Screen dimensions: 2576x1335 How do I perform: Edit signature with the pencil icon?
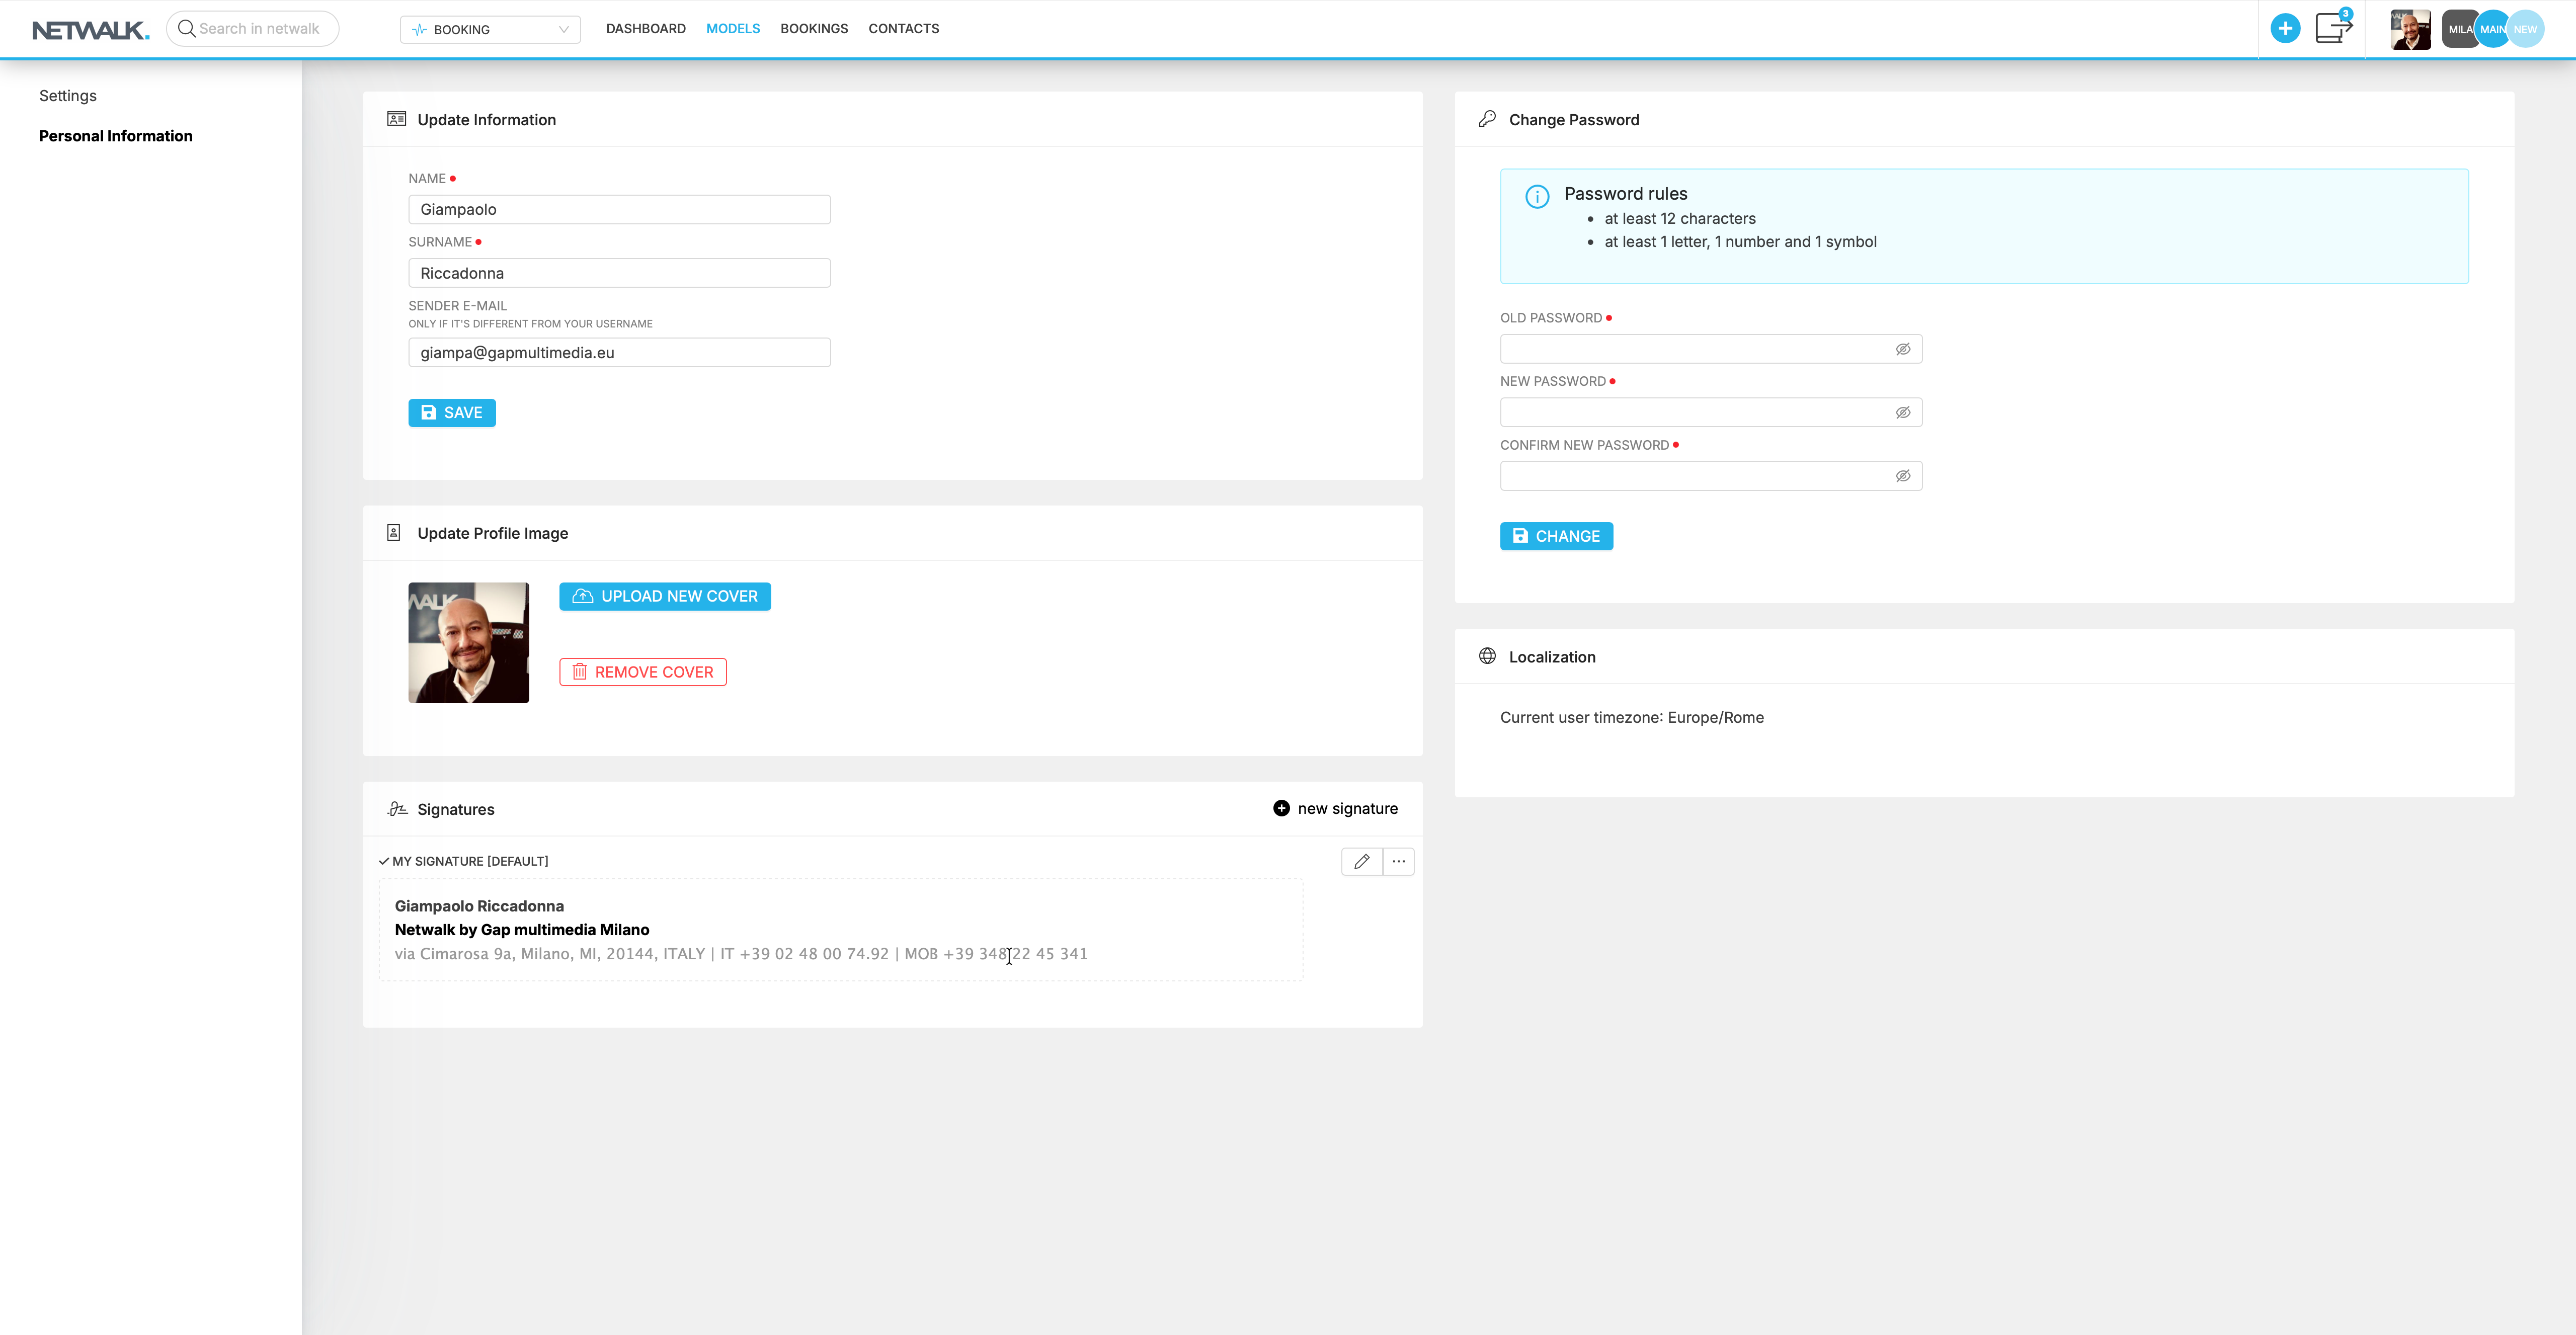1362,861
